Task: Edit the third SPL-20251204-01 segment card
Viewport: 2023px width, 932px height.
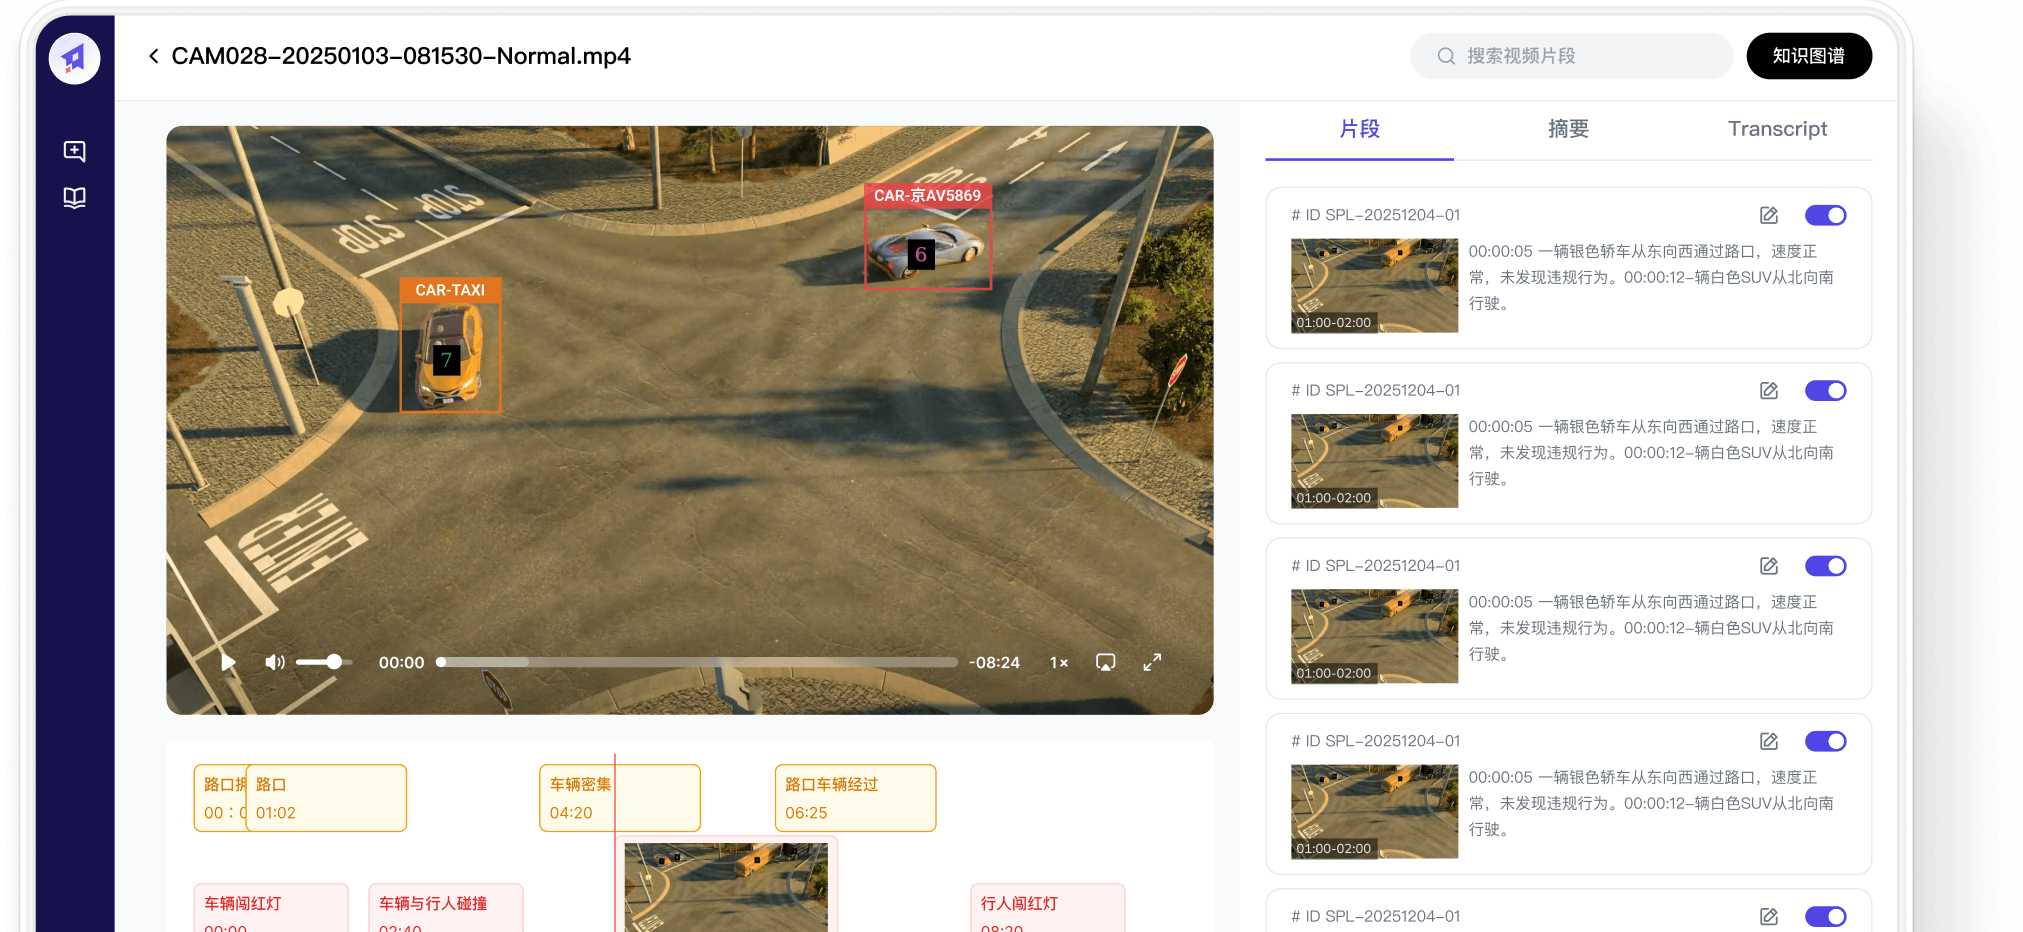Action: click(x=1769, y=566)
